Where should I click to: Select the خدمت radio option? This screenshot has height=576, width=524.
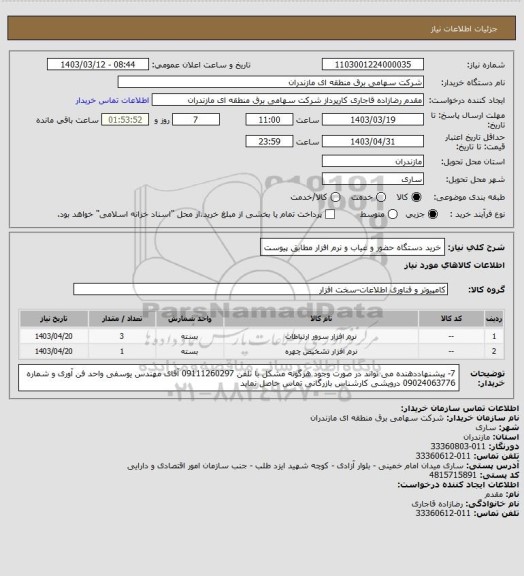[x=381, y=197]
